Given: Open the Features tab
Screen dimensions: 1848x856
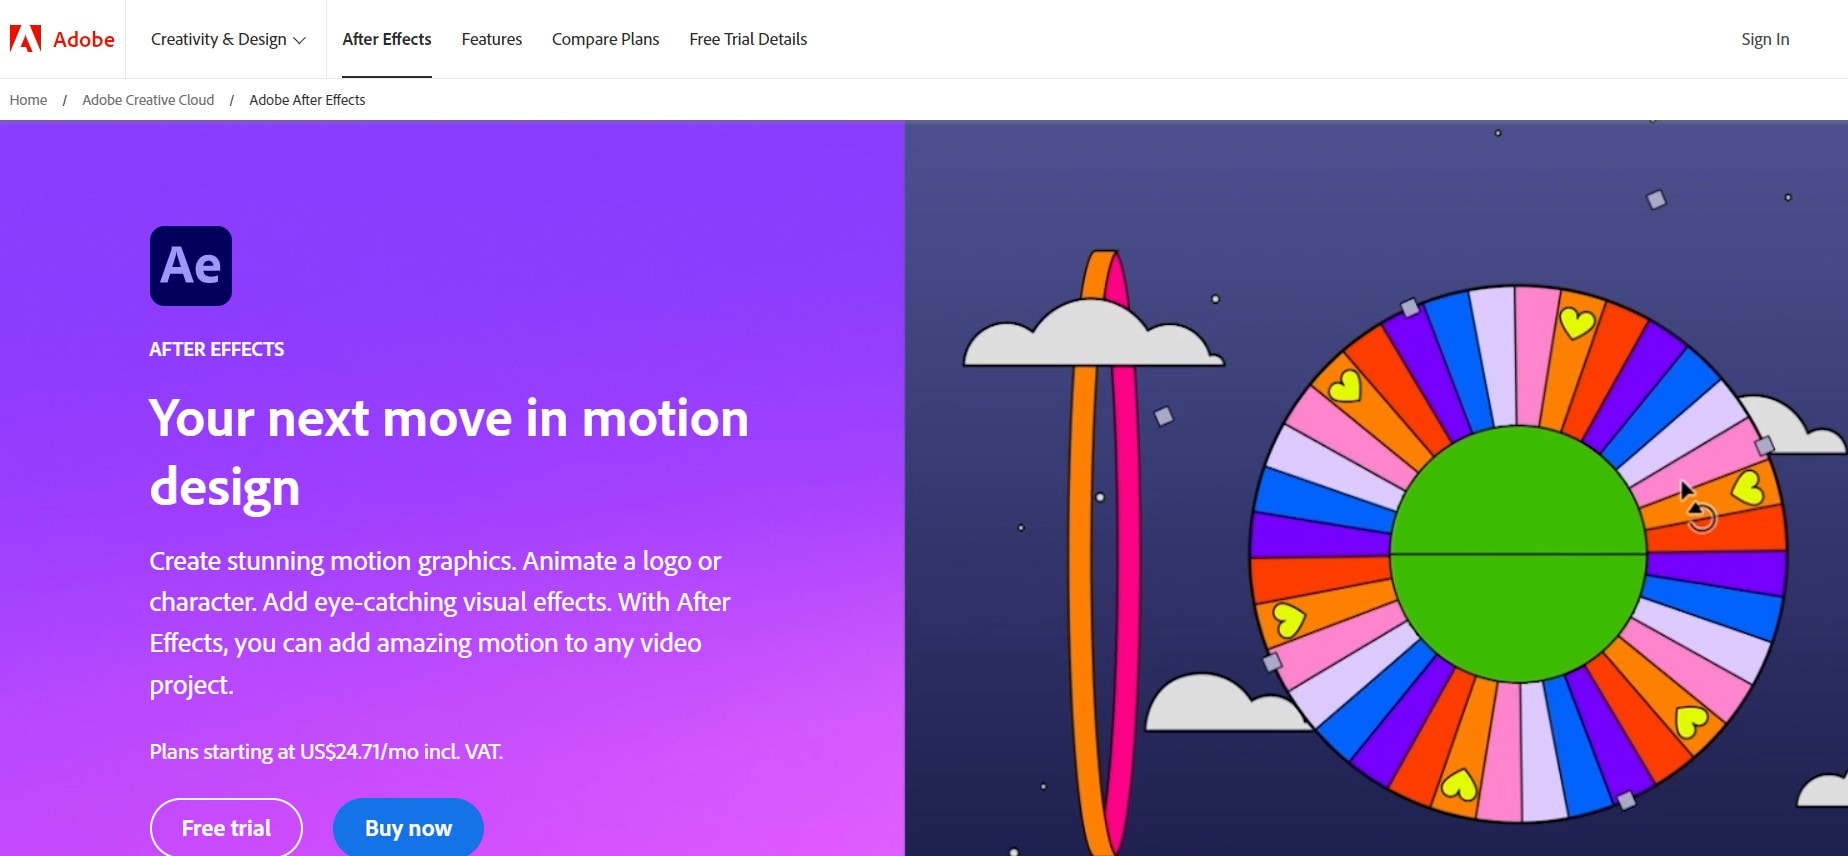Looking at the screenshot, I should click(x=492, y=39).
